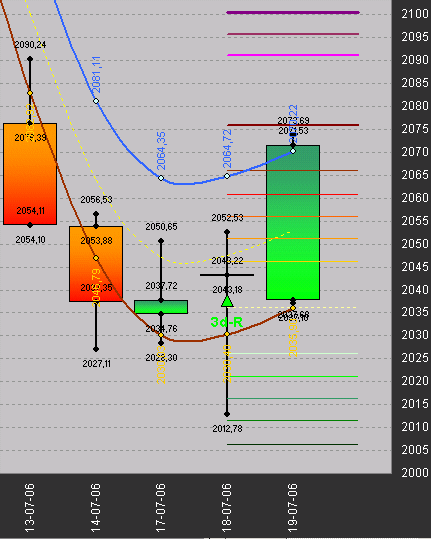Click the 2056,53 high label
This screenshot has height=539, width=431.
click(x=96, y=200)
